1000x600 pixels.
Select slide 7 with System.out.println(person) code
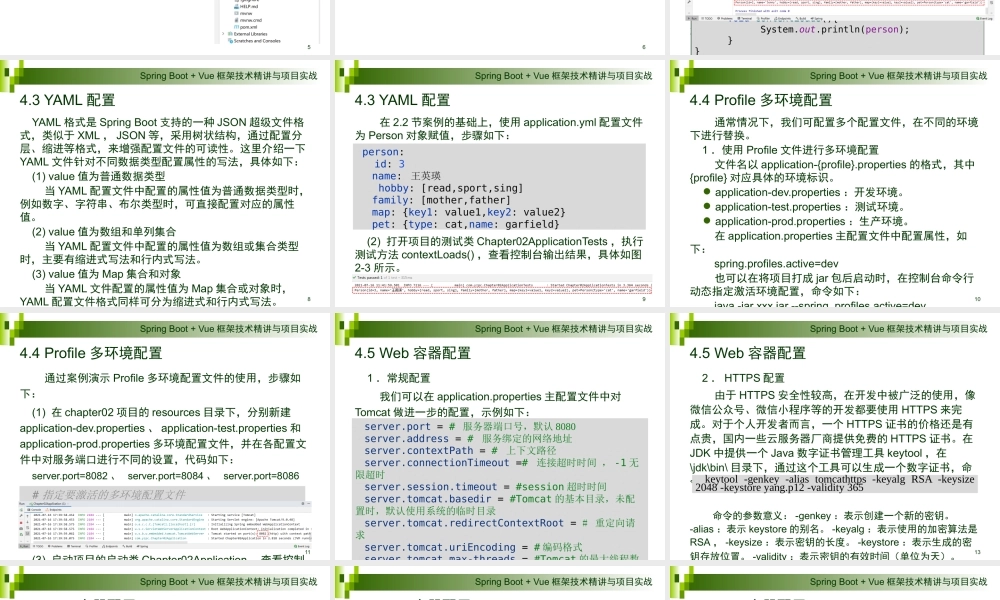[835, 27]
